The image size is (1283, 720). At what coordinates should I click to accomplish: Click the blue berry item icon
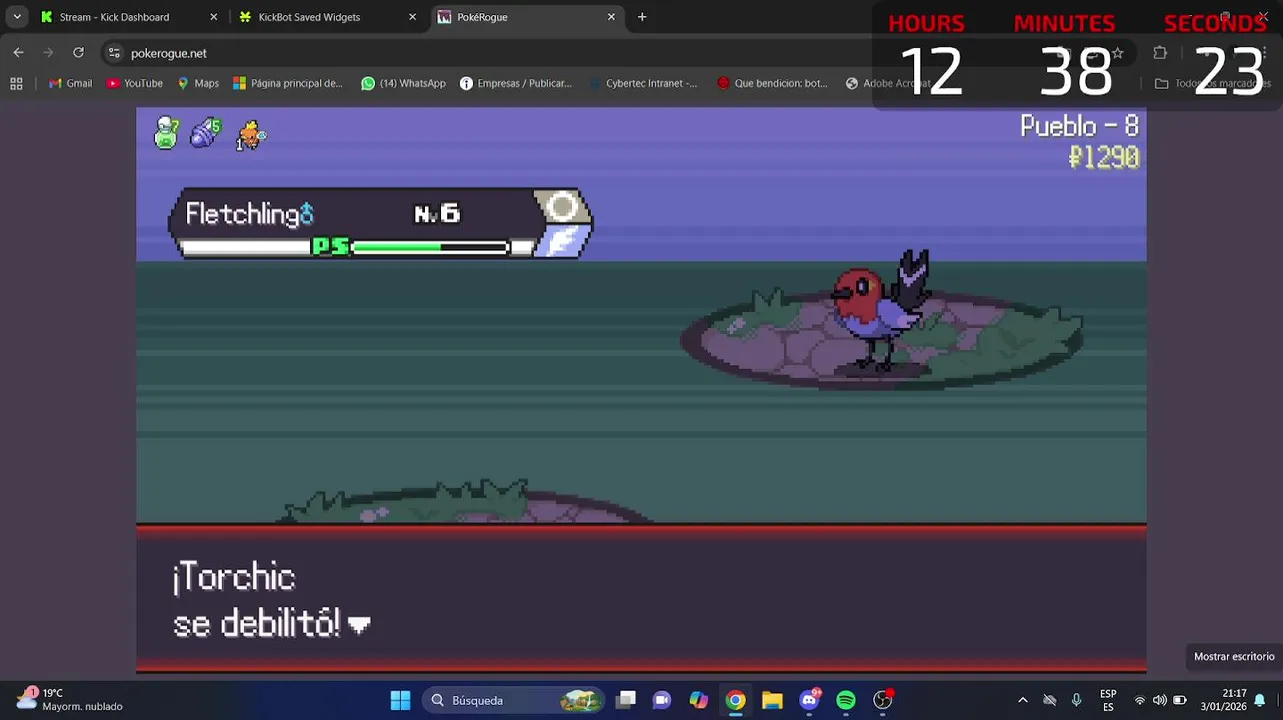206,133
